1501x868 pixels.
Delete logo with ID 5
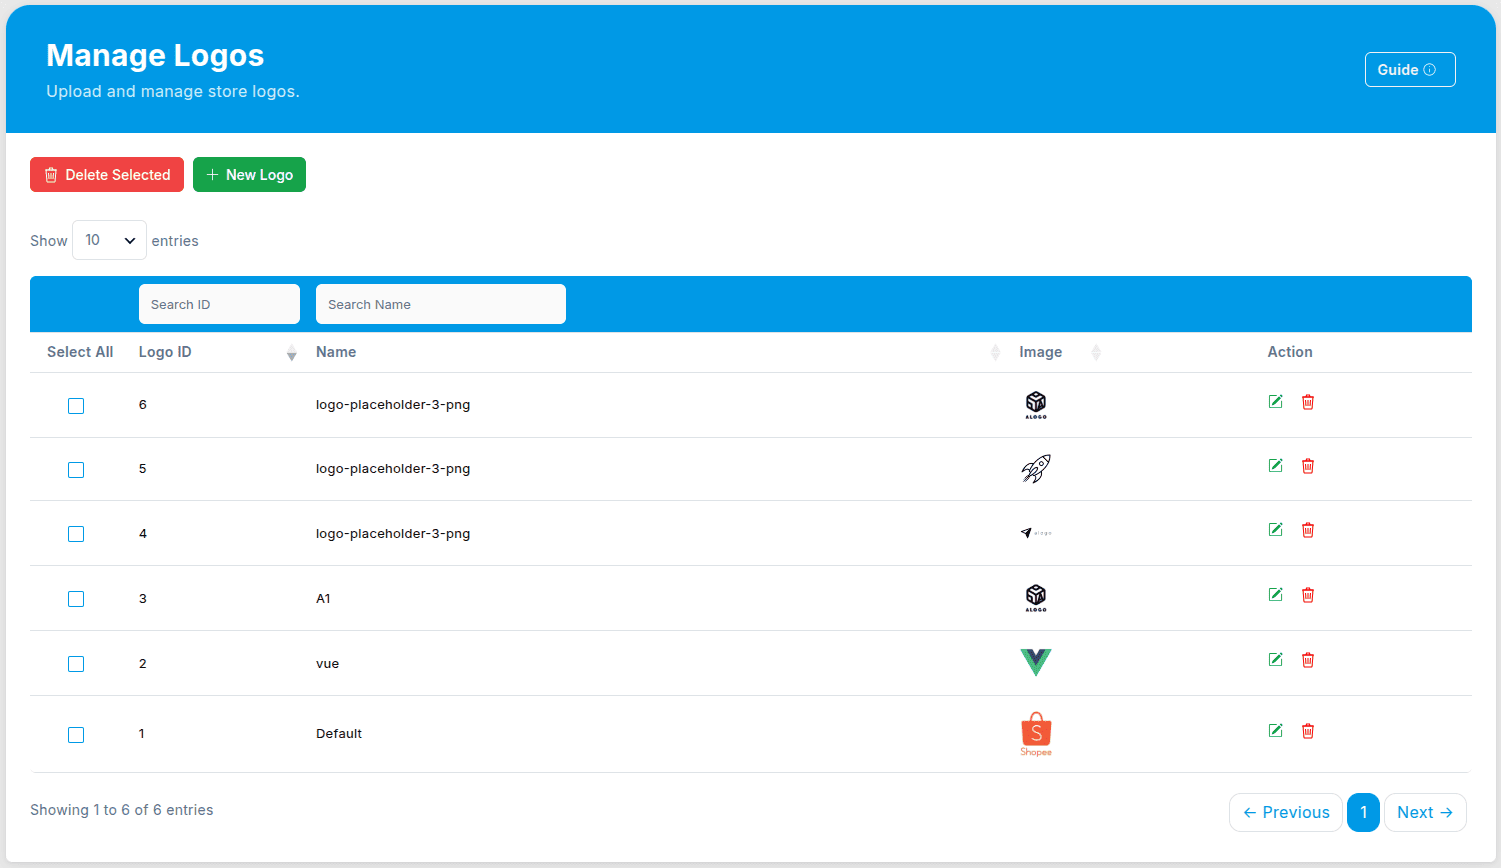point(1308,466)
